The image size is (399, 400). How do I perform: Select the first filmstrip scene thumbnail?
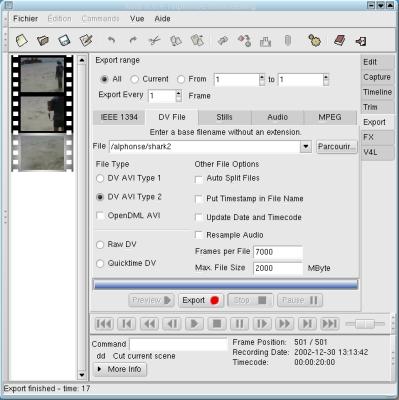click(42, 75)
